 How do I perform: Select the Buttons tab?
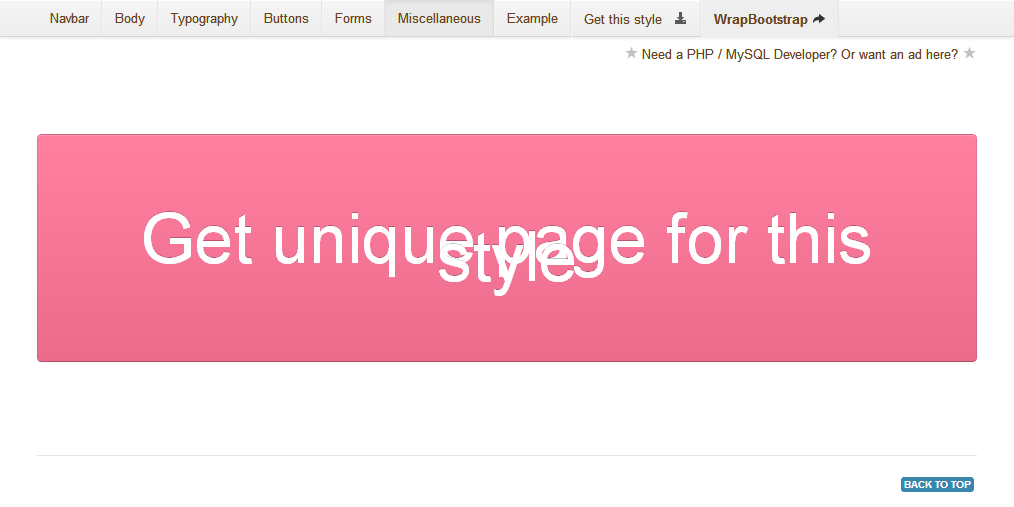pyautogui.click(x=286, y=19)
